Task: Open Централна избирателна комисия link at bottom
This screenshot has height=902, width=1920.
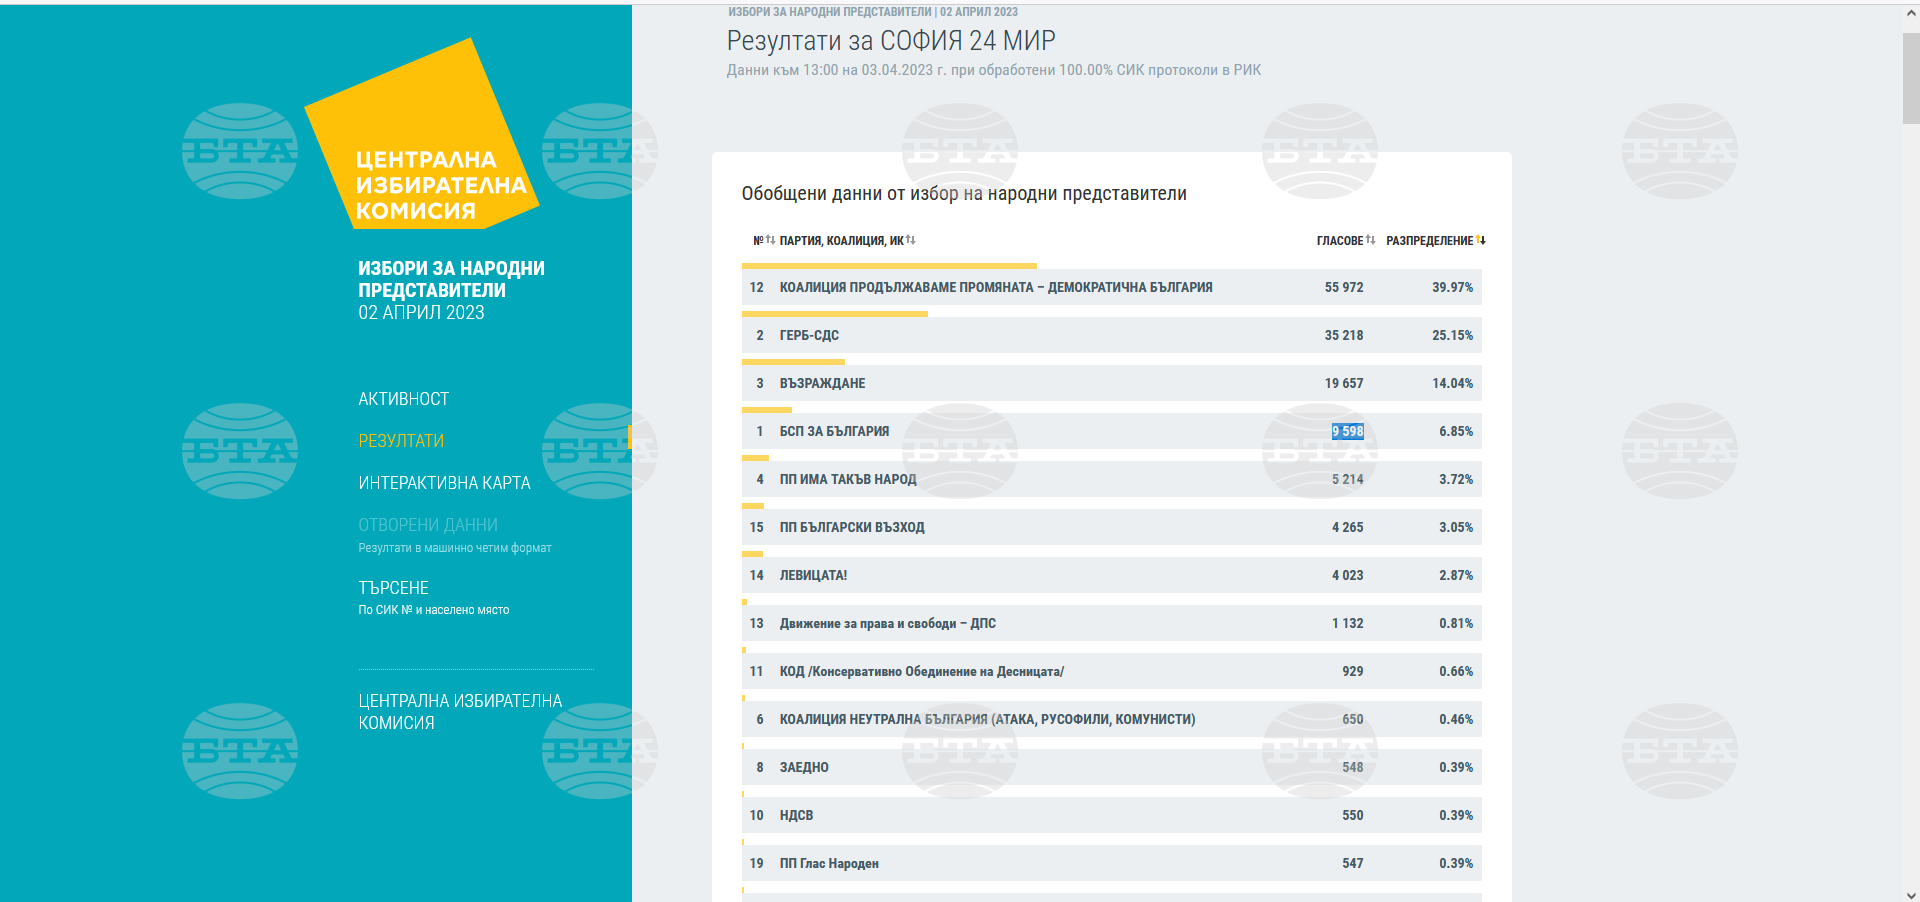Action: pyautogui.click(x=460, y=711)
